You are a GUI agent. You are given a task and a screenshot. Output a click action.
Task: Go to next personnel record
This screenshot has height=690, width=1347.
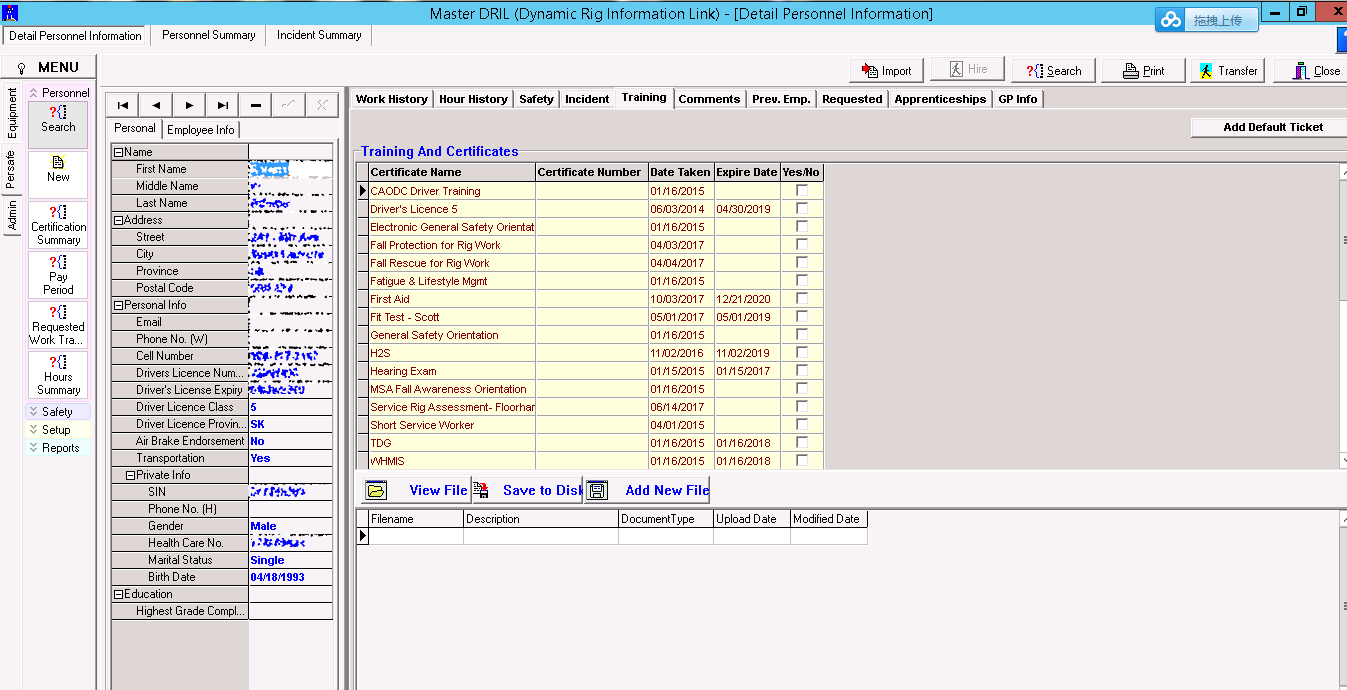pos(189,105)
